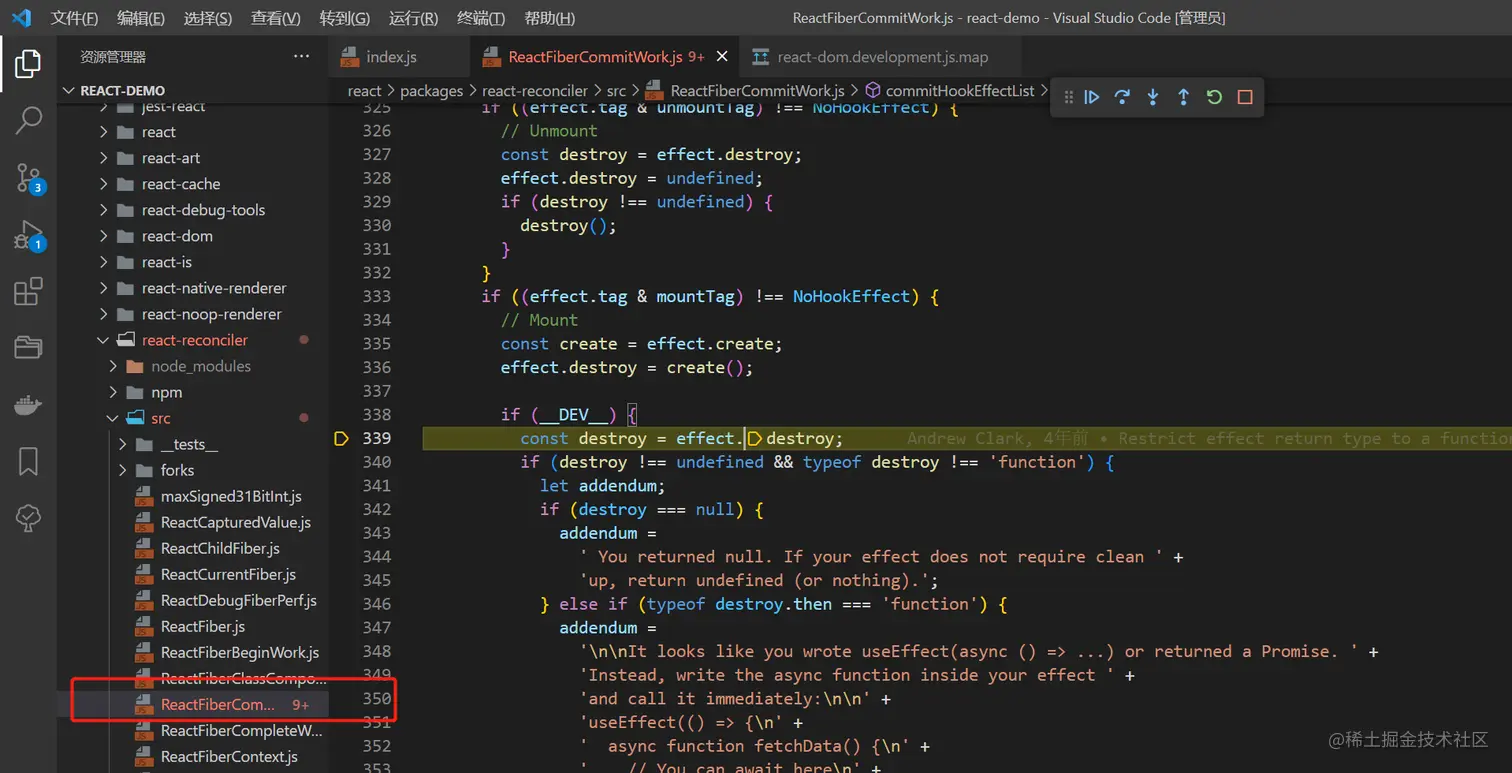This screenshot has height=773, width=1512.
Task: Open the Search view in activity bar
Action: point(28,120)
